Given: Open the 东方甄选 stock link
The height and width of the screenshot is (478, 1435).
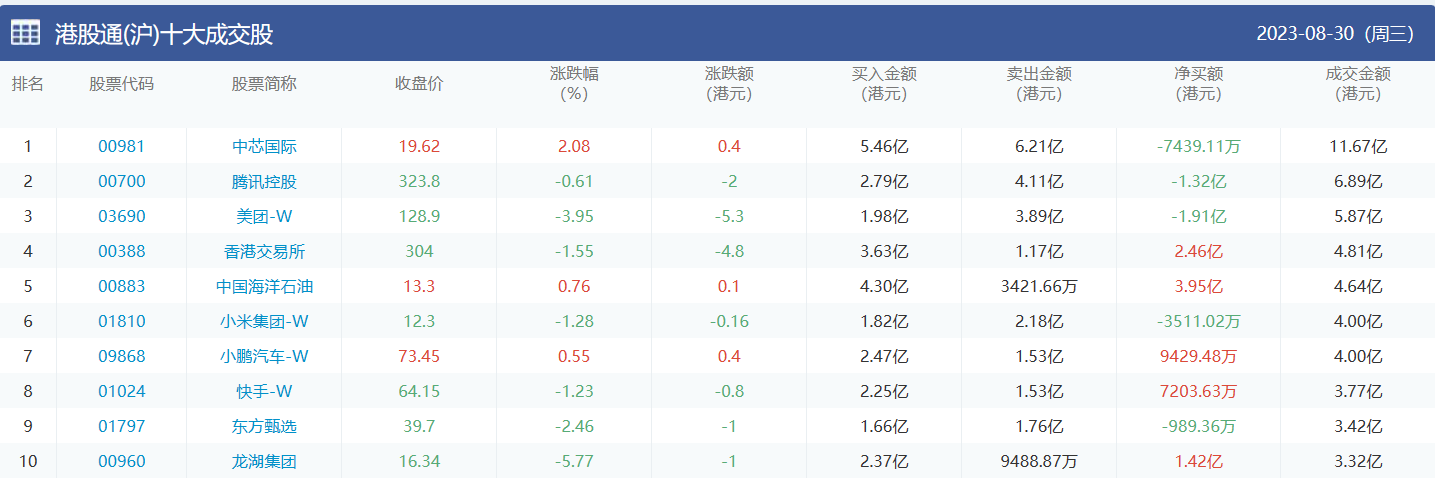Looking at the screenshot, I should pos(264,426).
